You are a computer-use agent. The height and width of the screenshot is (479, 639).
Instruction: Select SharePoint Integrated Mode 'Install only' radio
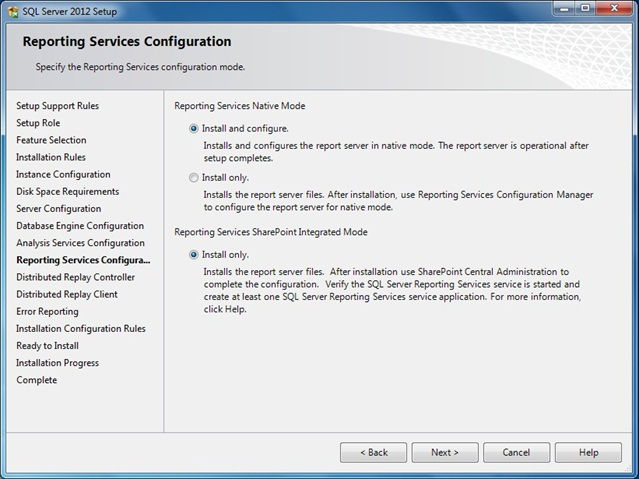194,255
